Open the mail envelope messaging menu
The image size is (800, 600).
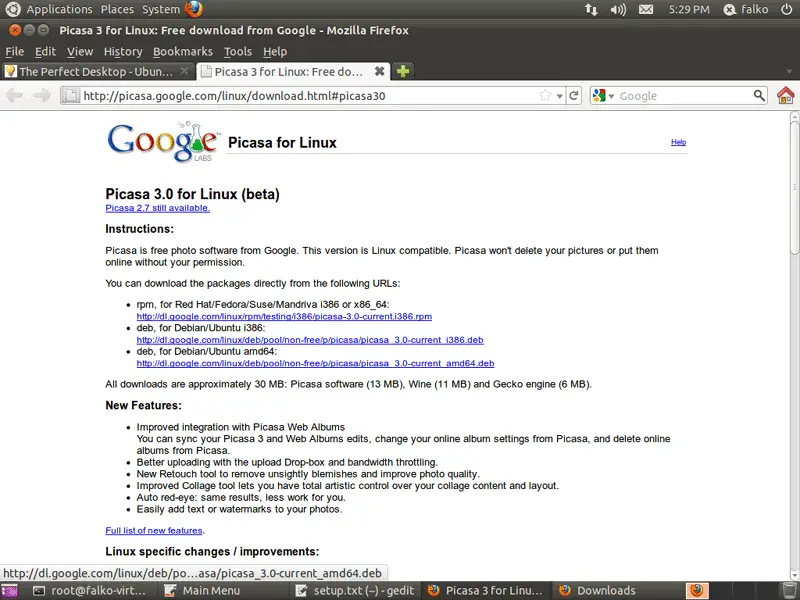coord(646,9)
